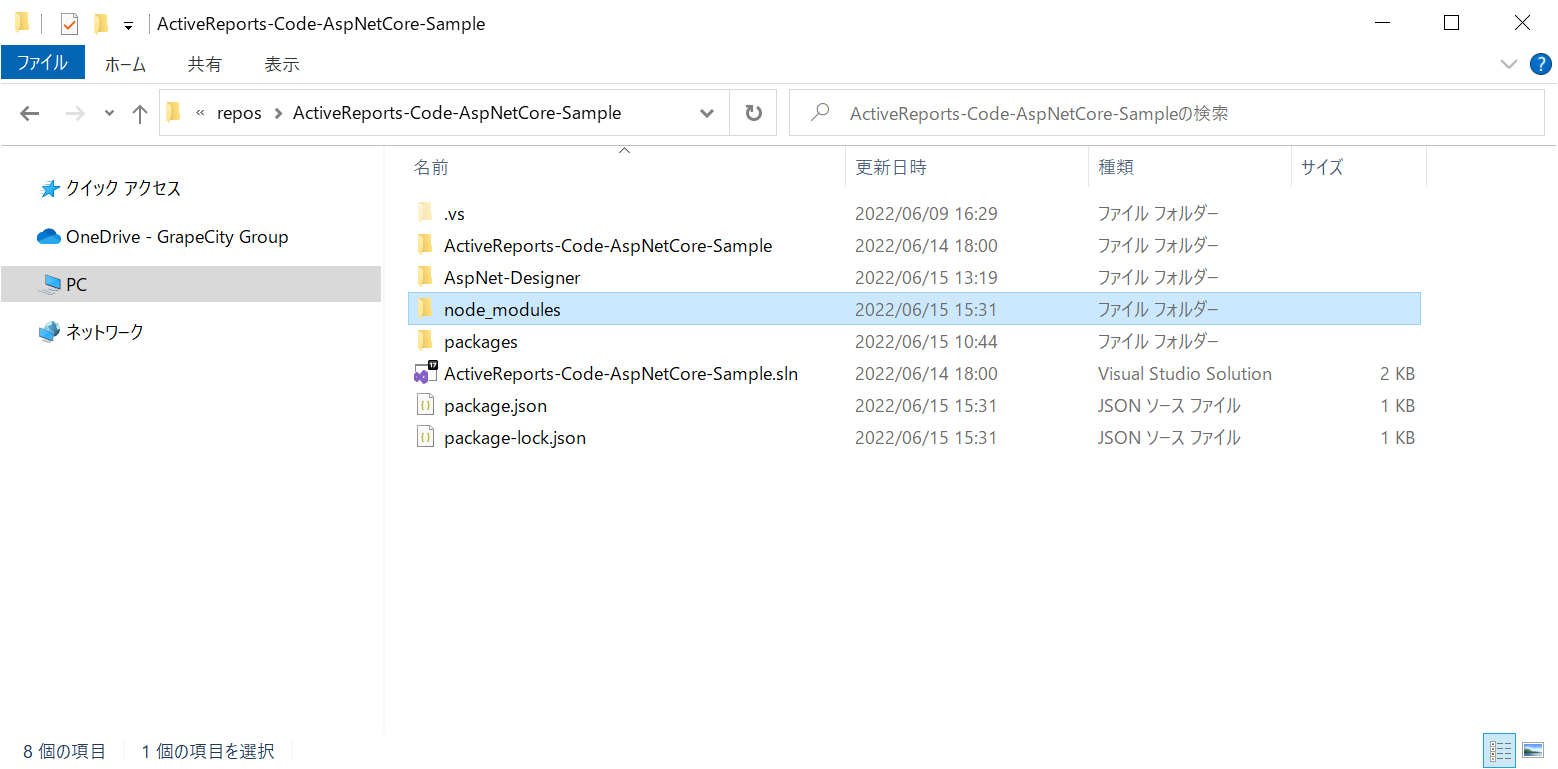Open the Customize Quick Access Toolbar dropdown
This screenshot has width=1558, height=769.
128,25
